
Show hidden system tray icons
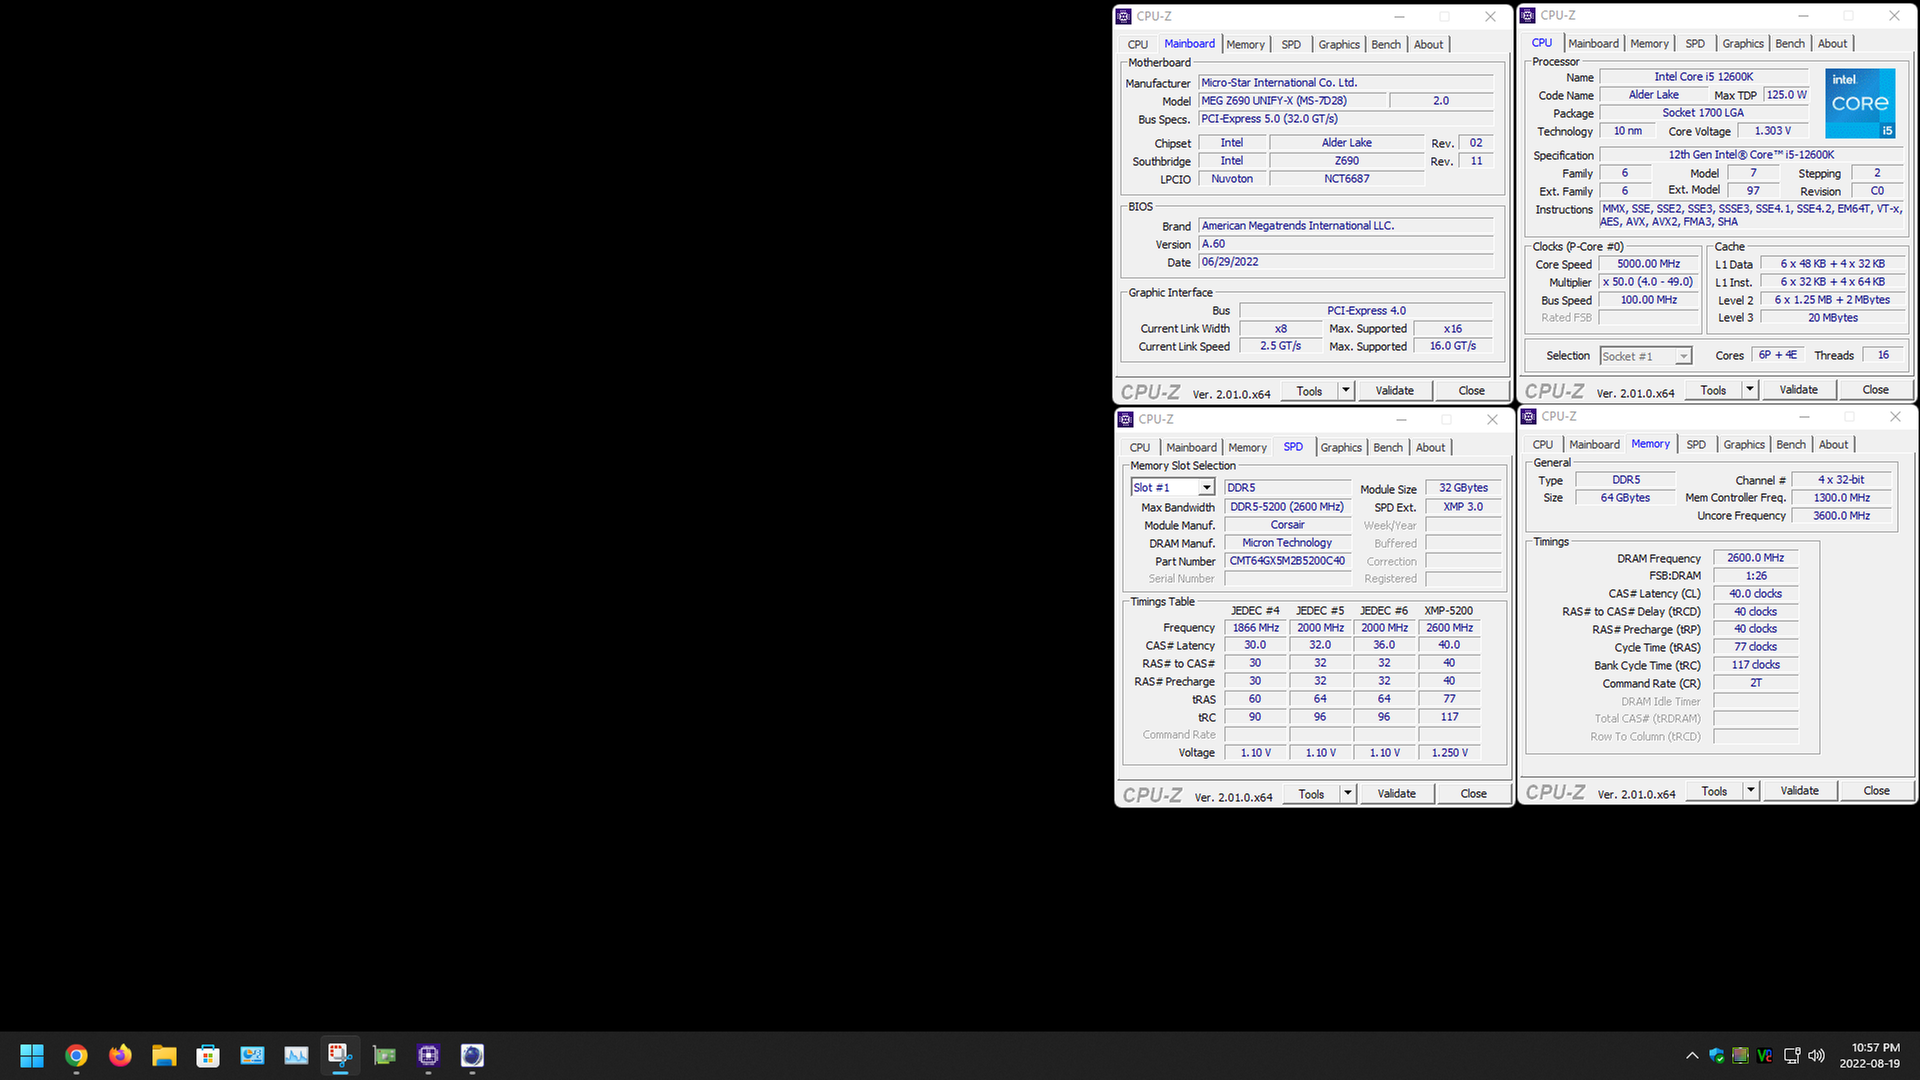[1692, 1055]
